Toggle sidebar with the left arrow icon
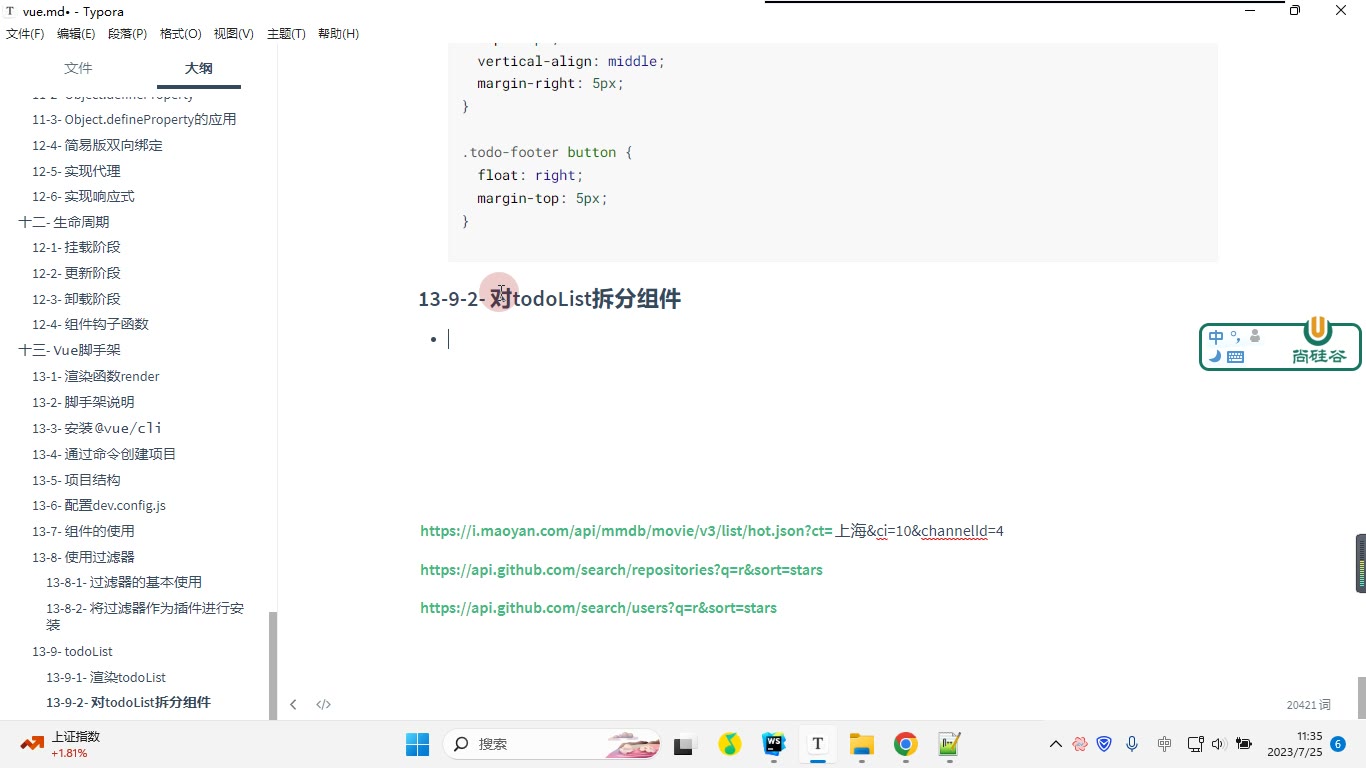 293,704
